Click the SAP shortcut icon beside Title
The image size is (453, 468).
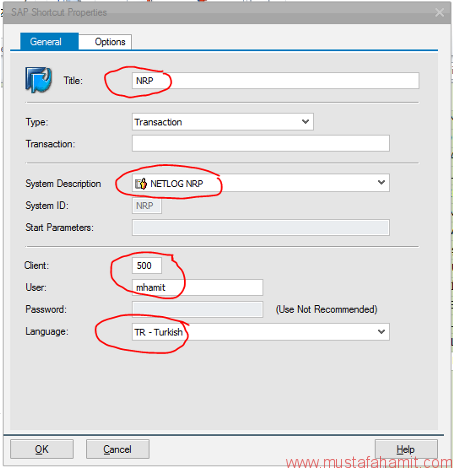[38, 79]
